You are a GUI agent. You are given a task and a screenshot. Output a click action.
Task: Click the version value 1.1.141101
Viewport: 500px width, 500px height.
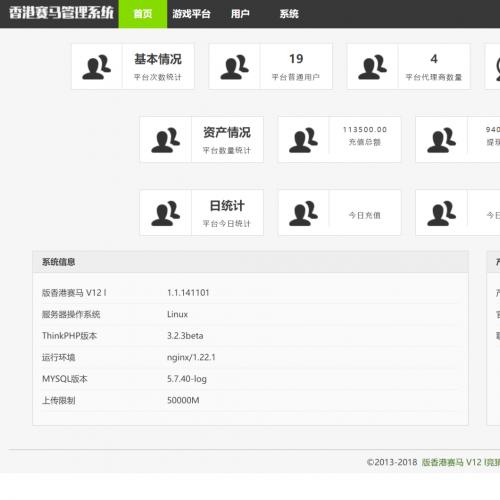[x=188, y=293]
